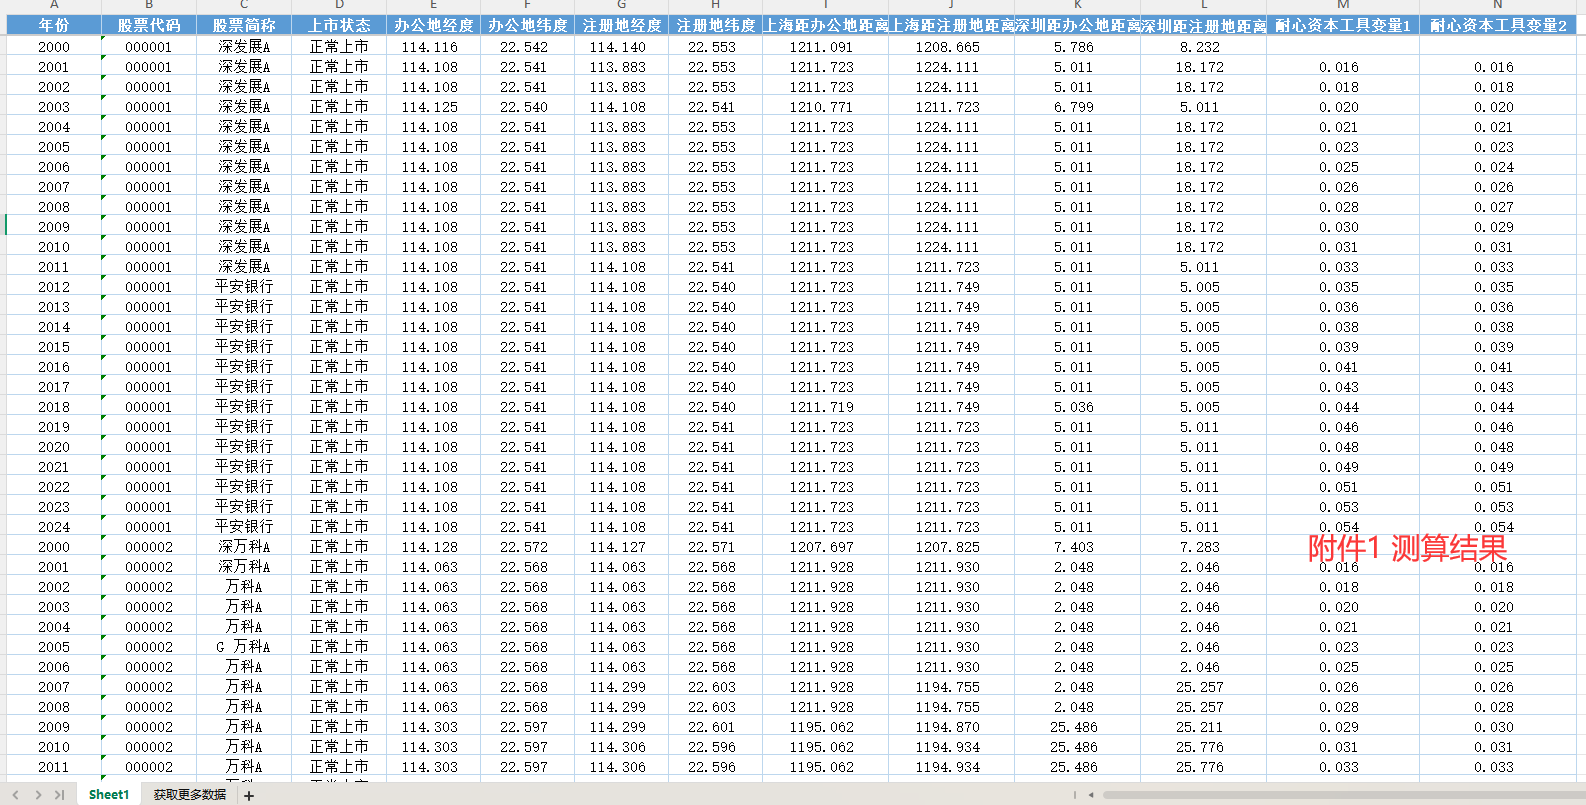Select the cell containing 114.140
The height and width of the screenshot is (805, 1586).
click(621, 47)
